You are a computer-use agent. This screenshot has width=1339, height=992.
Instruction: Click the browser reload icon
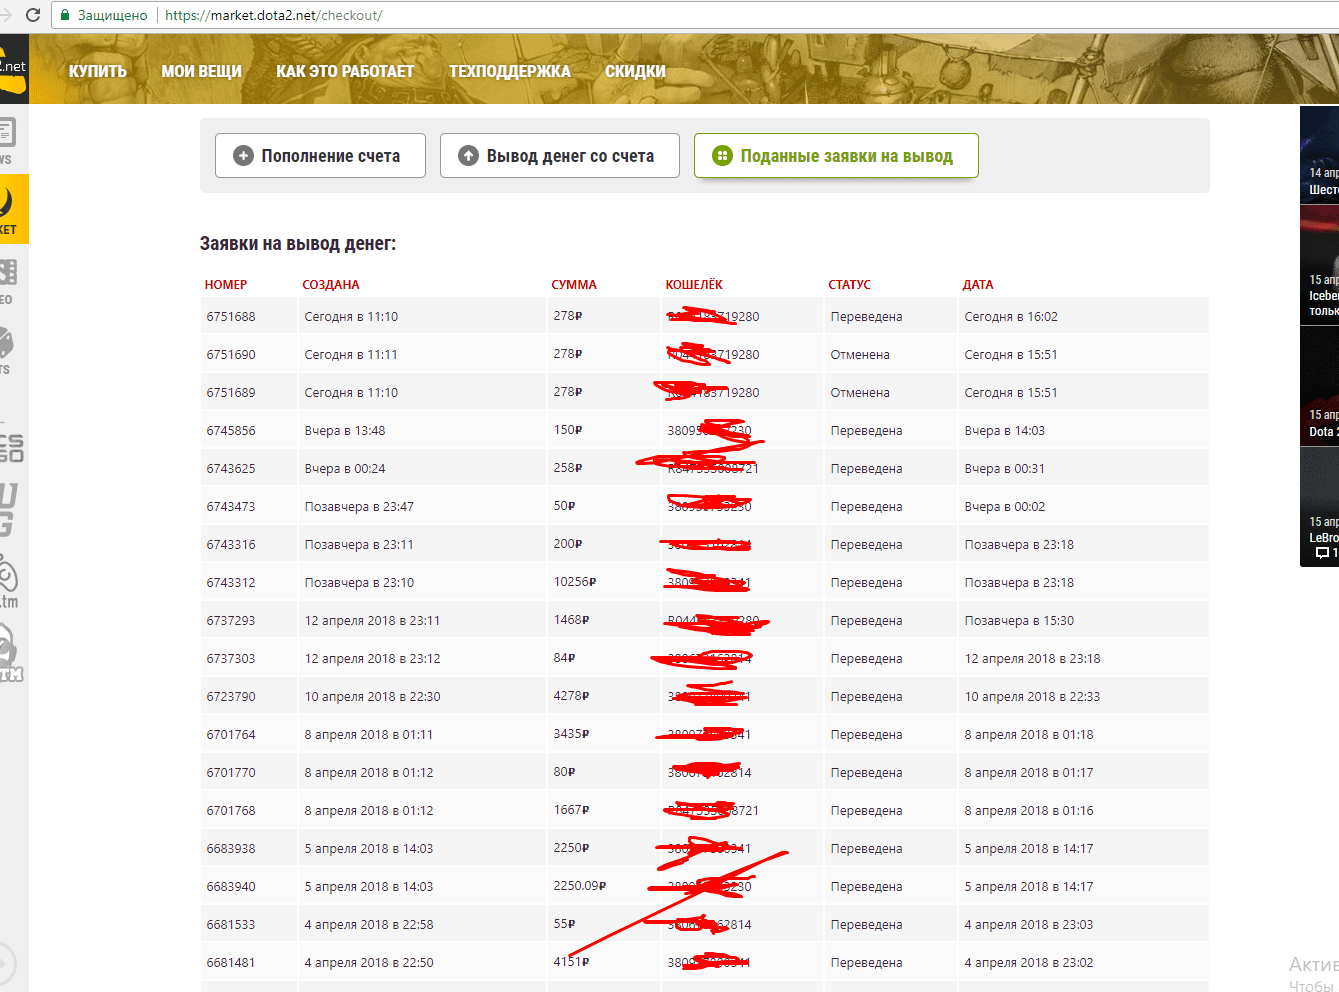click(32, 15)
